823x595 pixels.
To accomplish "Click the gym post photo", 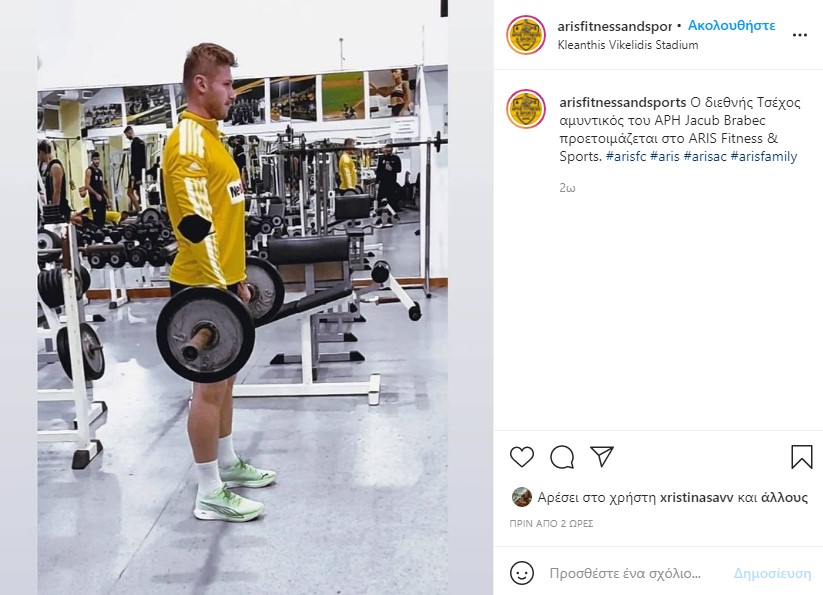I will pyautogui.click(x=242, y=298).
